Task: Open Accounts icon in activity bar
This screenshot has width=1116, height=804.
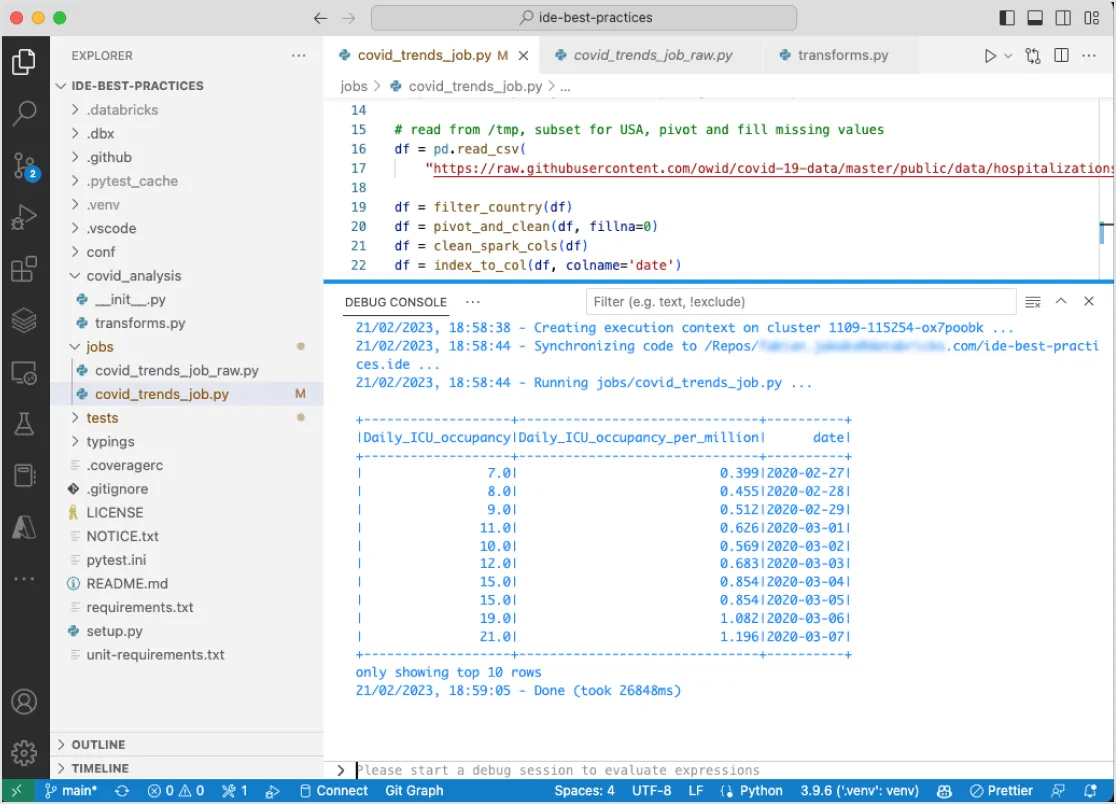Action: point(24,702)
